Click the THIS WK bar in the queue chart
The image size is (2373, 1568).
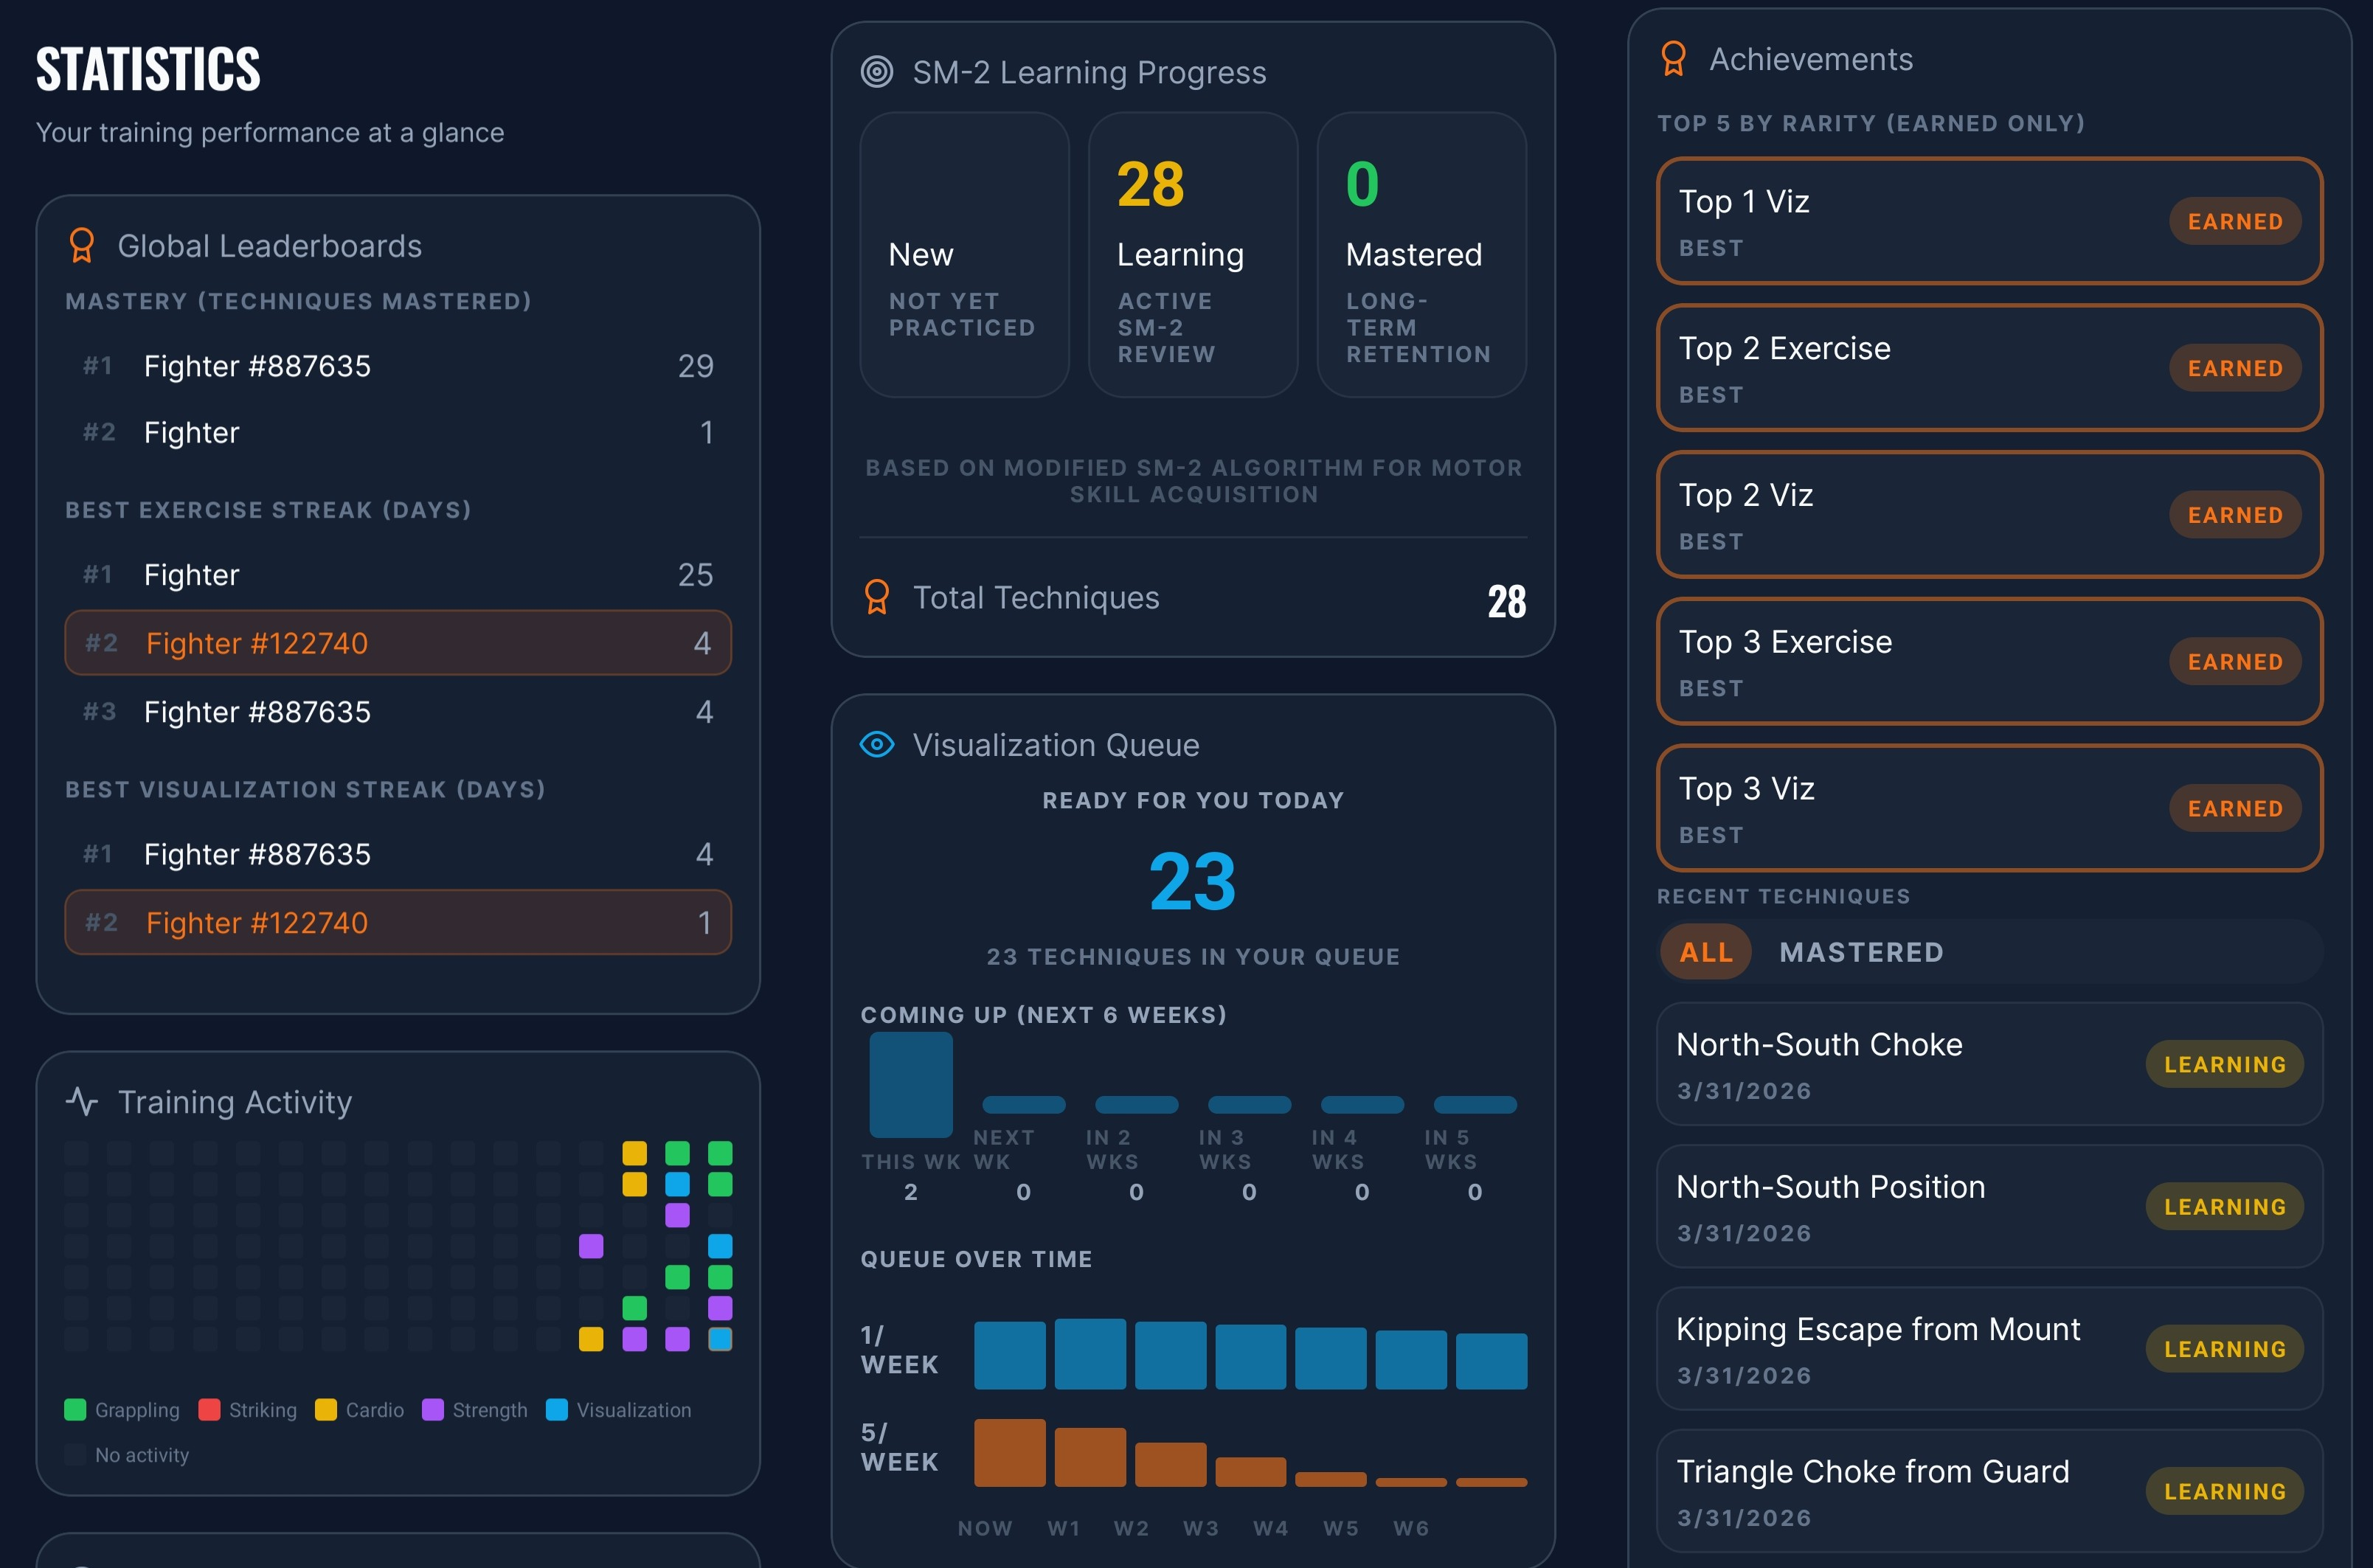pos(910,1084)
